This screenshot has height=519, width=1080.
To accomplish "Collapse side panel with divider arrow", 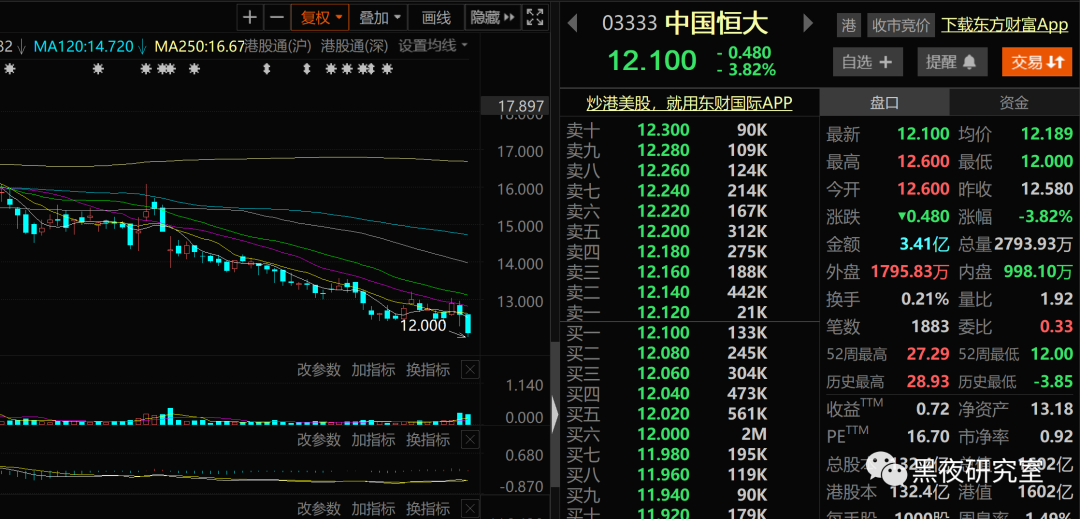I will [555, 413].
